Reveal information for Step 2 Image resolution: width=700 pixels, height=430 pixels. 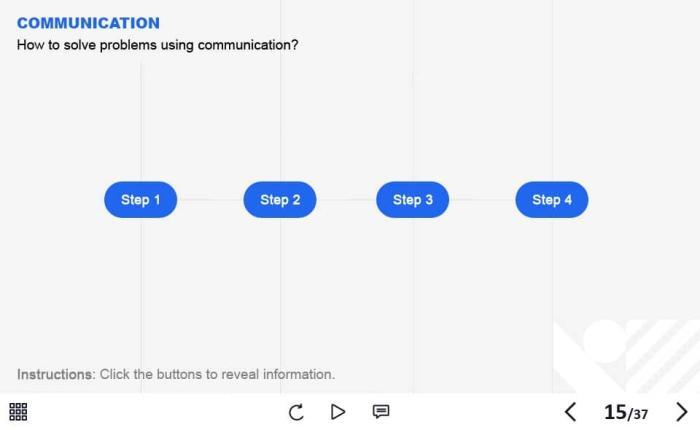pyautogui.click(x=280, y=200)
